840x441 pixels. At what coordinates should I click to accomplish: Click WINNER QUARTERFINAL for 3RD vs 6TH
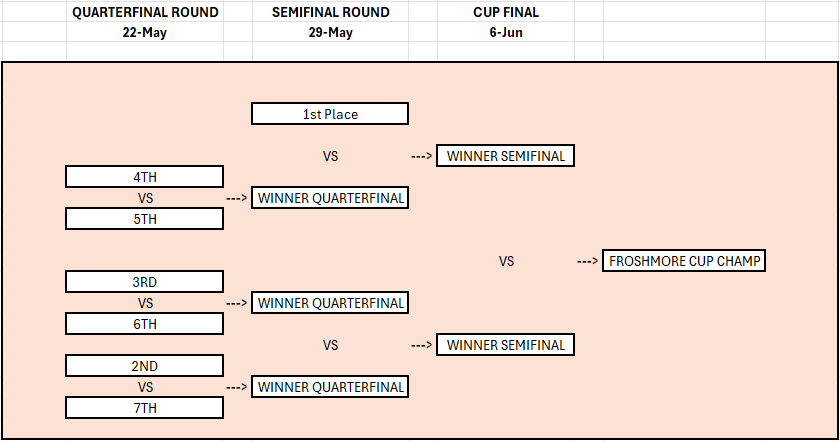[x=330, y=303]
